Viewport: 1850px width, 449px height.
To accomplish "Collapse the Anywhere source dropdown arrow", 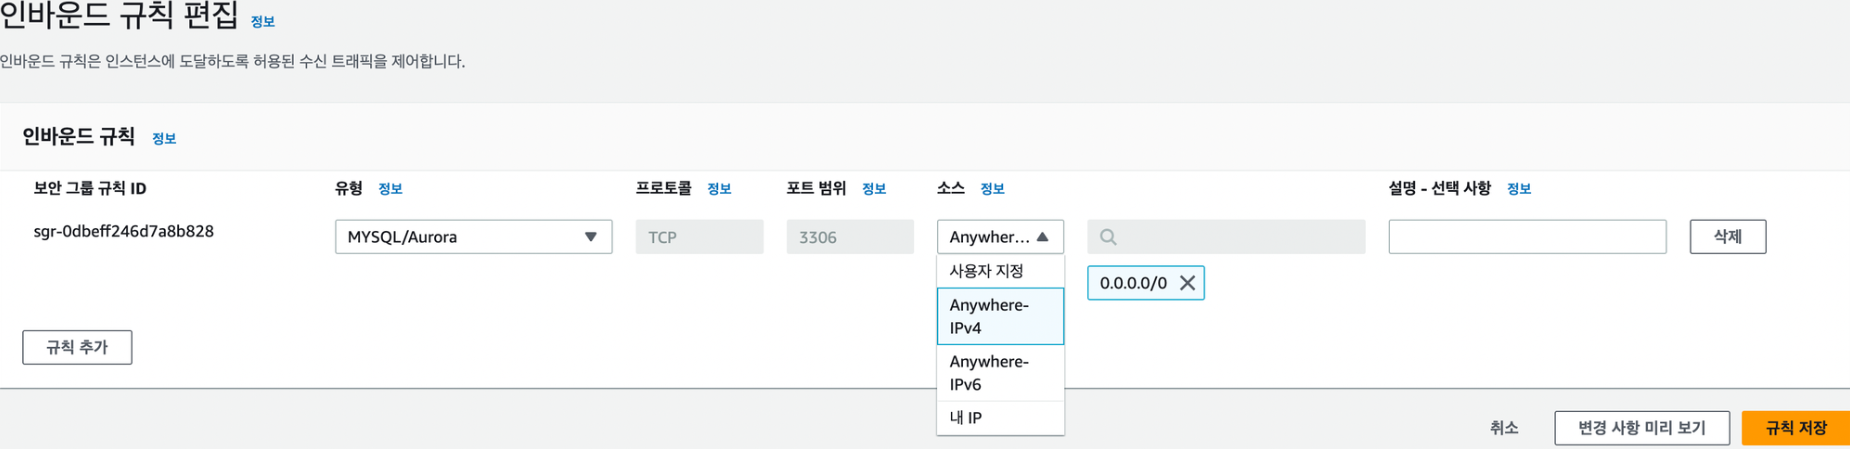I will click(1043, 237).
